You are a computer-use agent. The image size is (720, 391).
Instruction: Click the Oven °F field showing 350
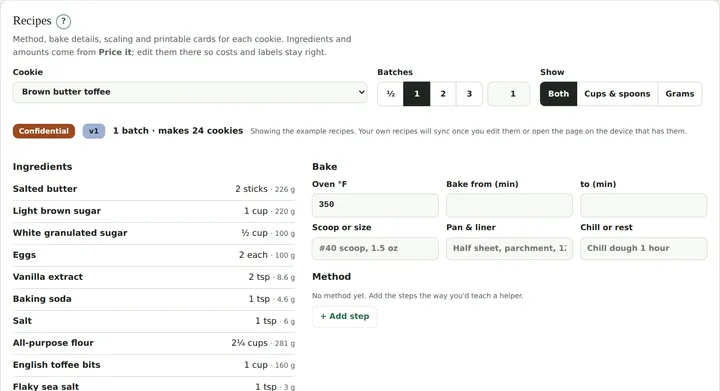tap(375, 205)
